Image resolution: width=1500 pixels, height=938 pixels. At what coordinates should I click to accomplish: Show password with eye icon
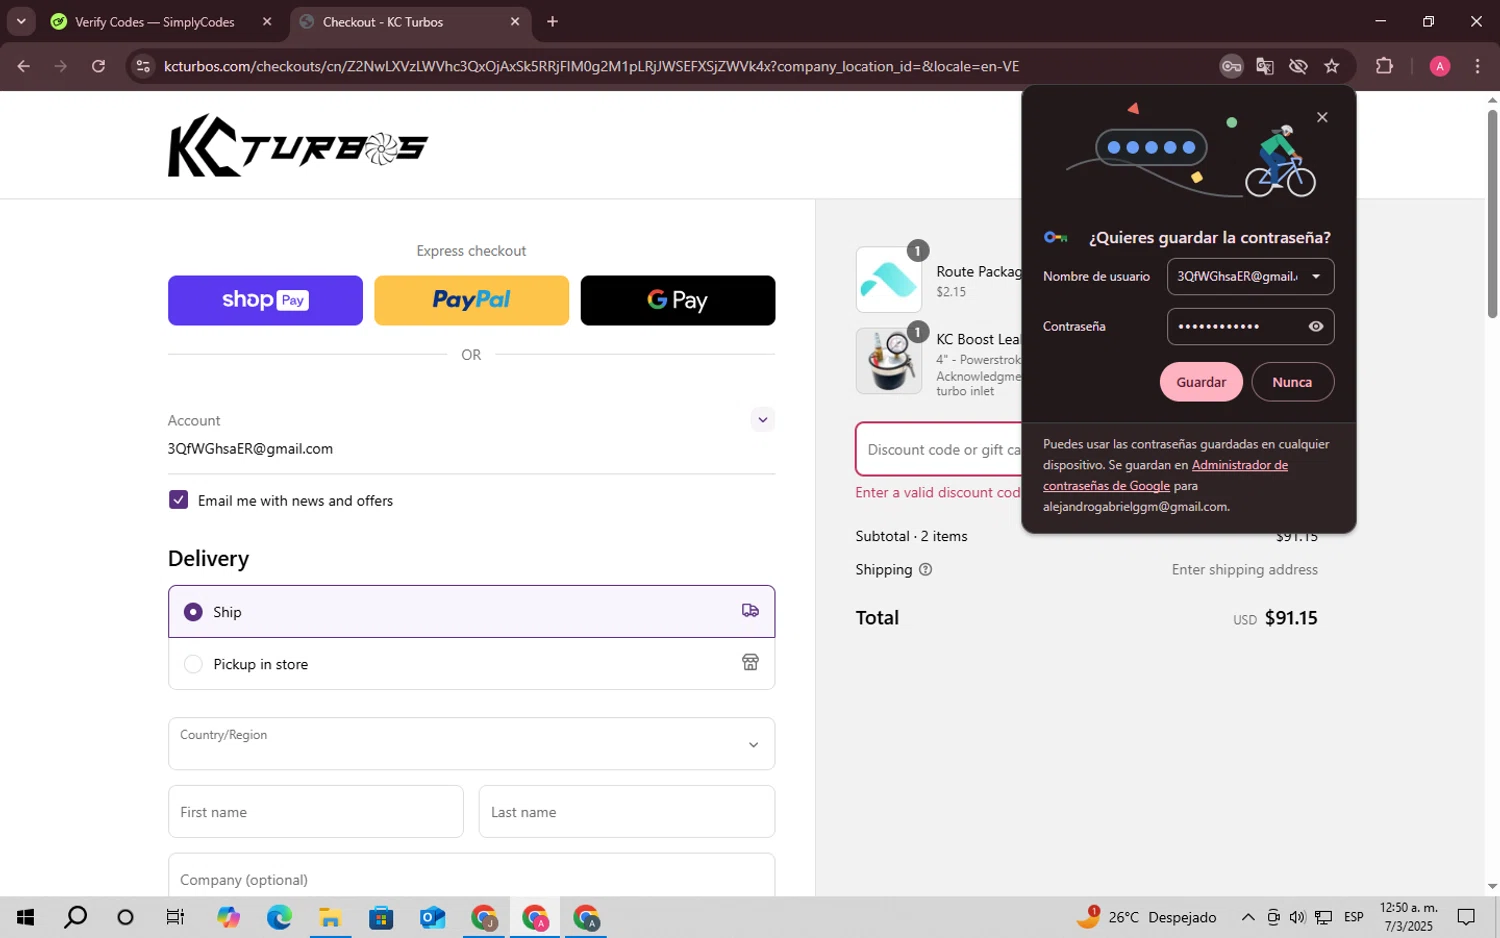point(1316,326)
